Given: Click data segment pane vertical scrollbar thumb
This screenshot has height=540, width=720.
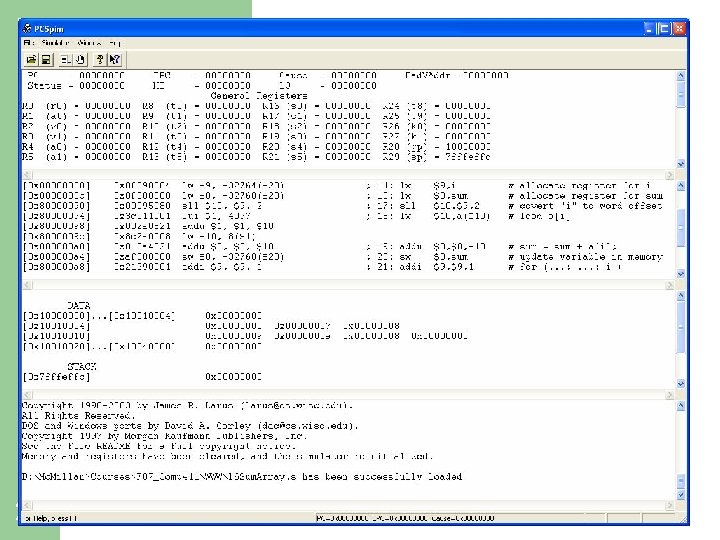Looking at the screenshot, I should [x=681, y=327].
